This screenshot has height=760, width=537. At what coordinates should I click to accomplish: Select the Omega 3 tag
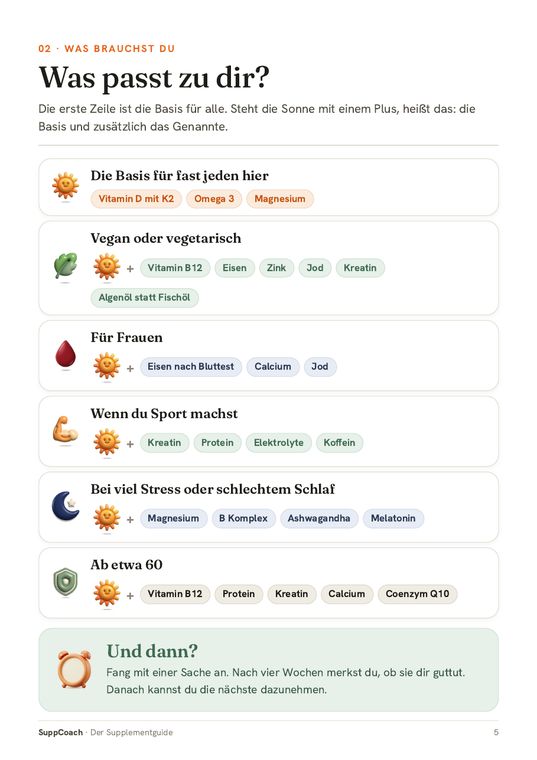214,199
